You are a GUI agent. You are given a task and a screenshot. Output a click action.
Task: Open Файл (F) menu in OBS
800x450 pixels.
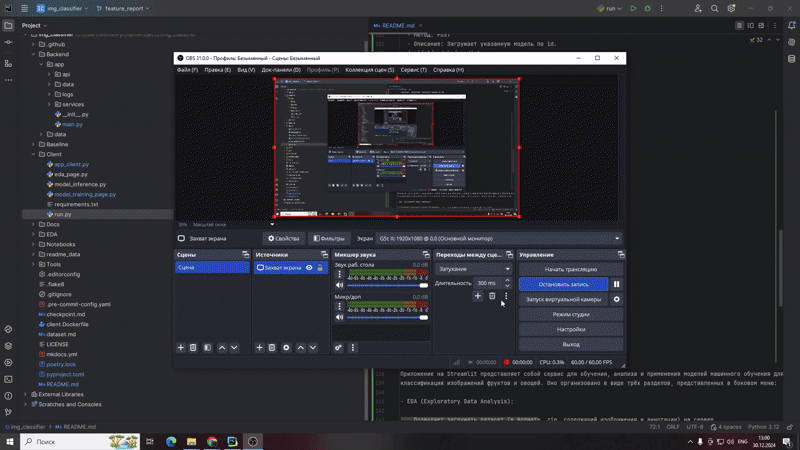(187, 70)
